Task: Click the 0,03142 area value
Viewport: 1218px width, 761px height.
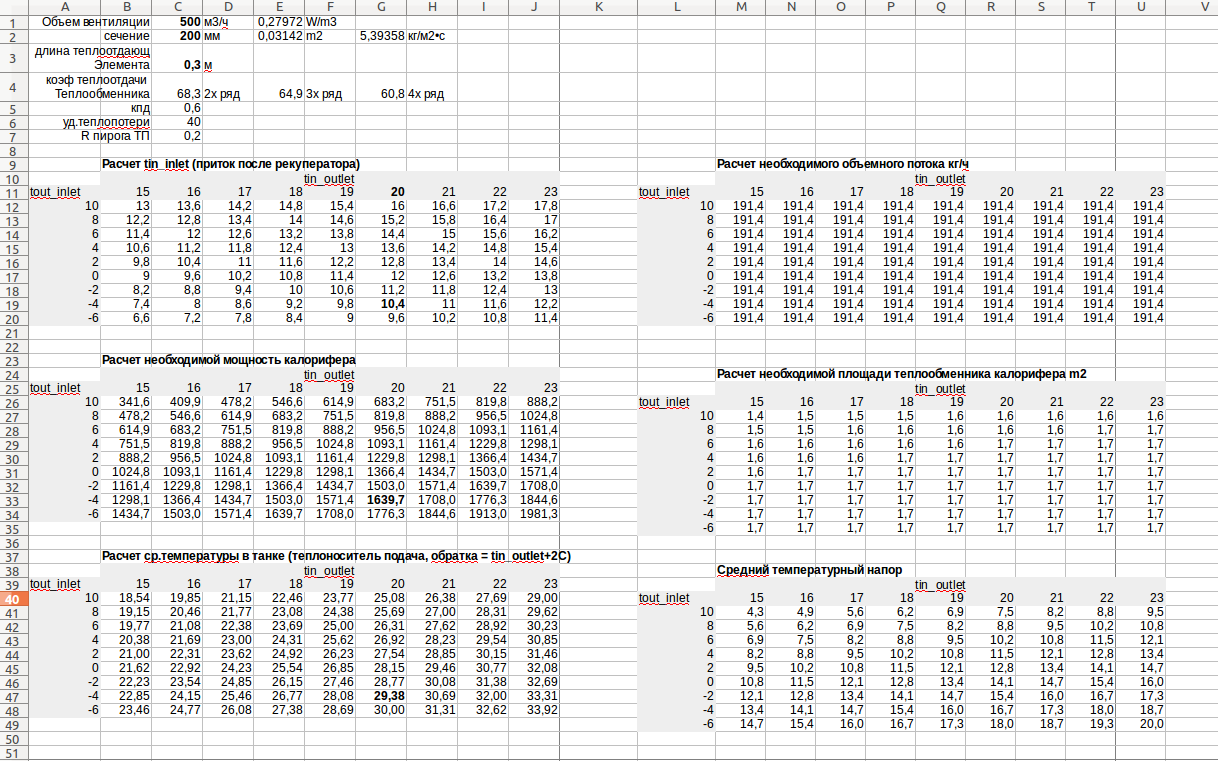Action: coord(280,36)
